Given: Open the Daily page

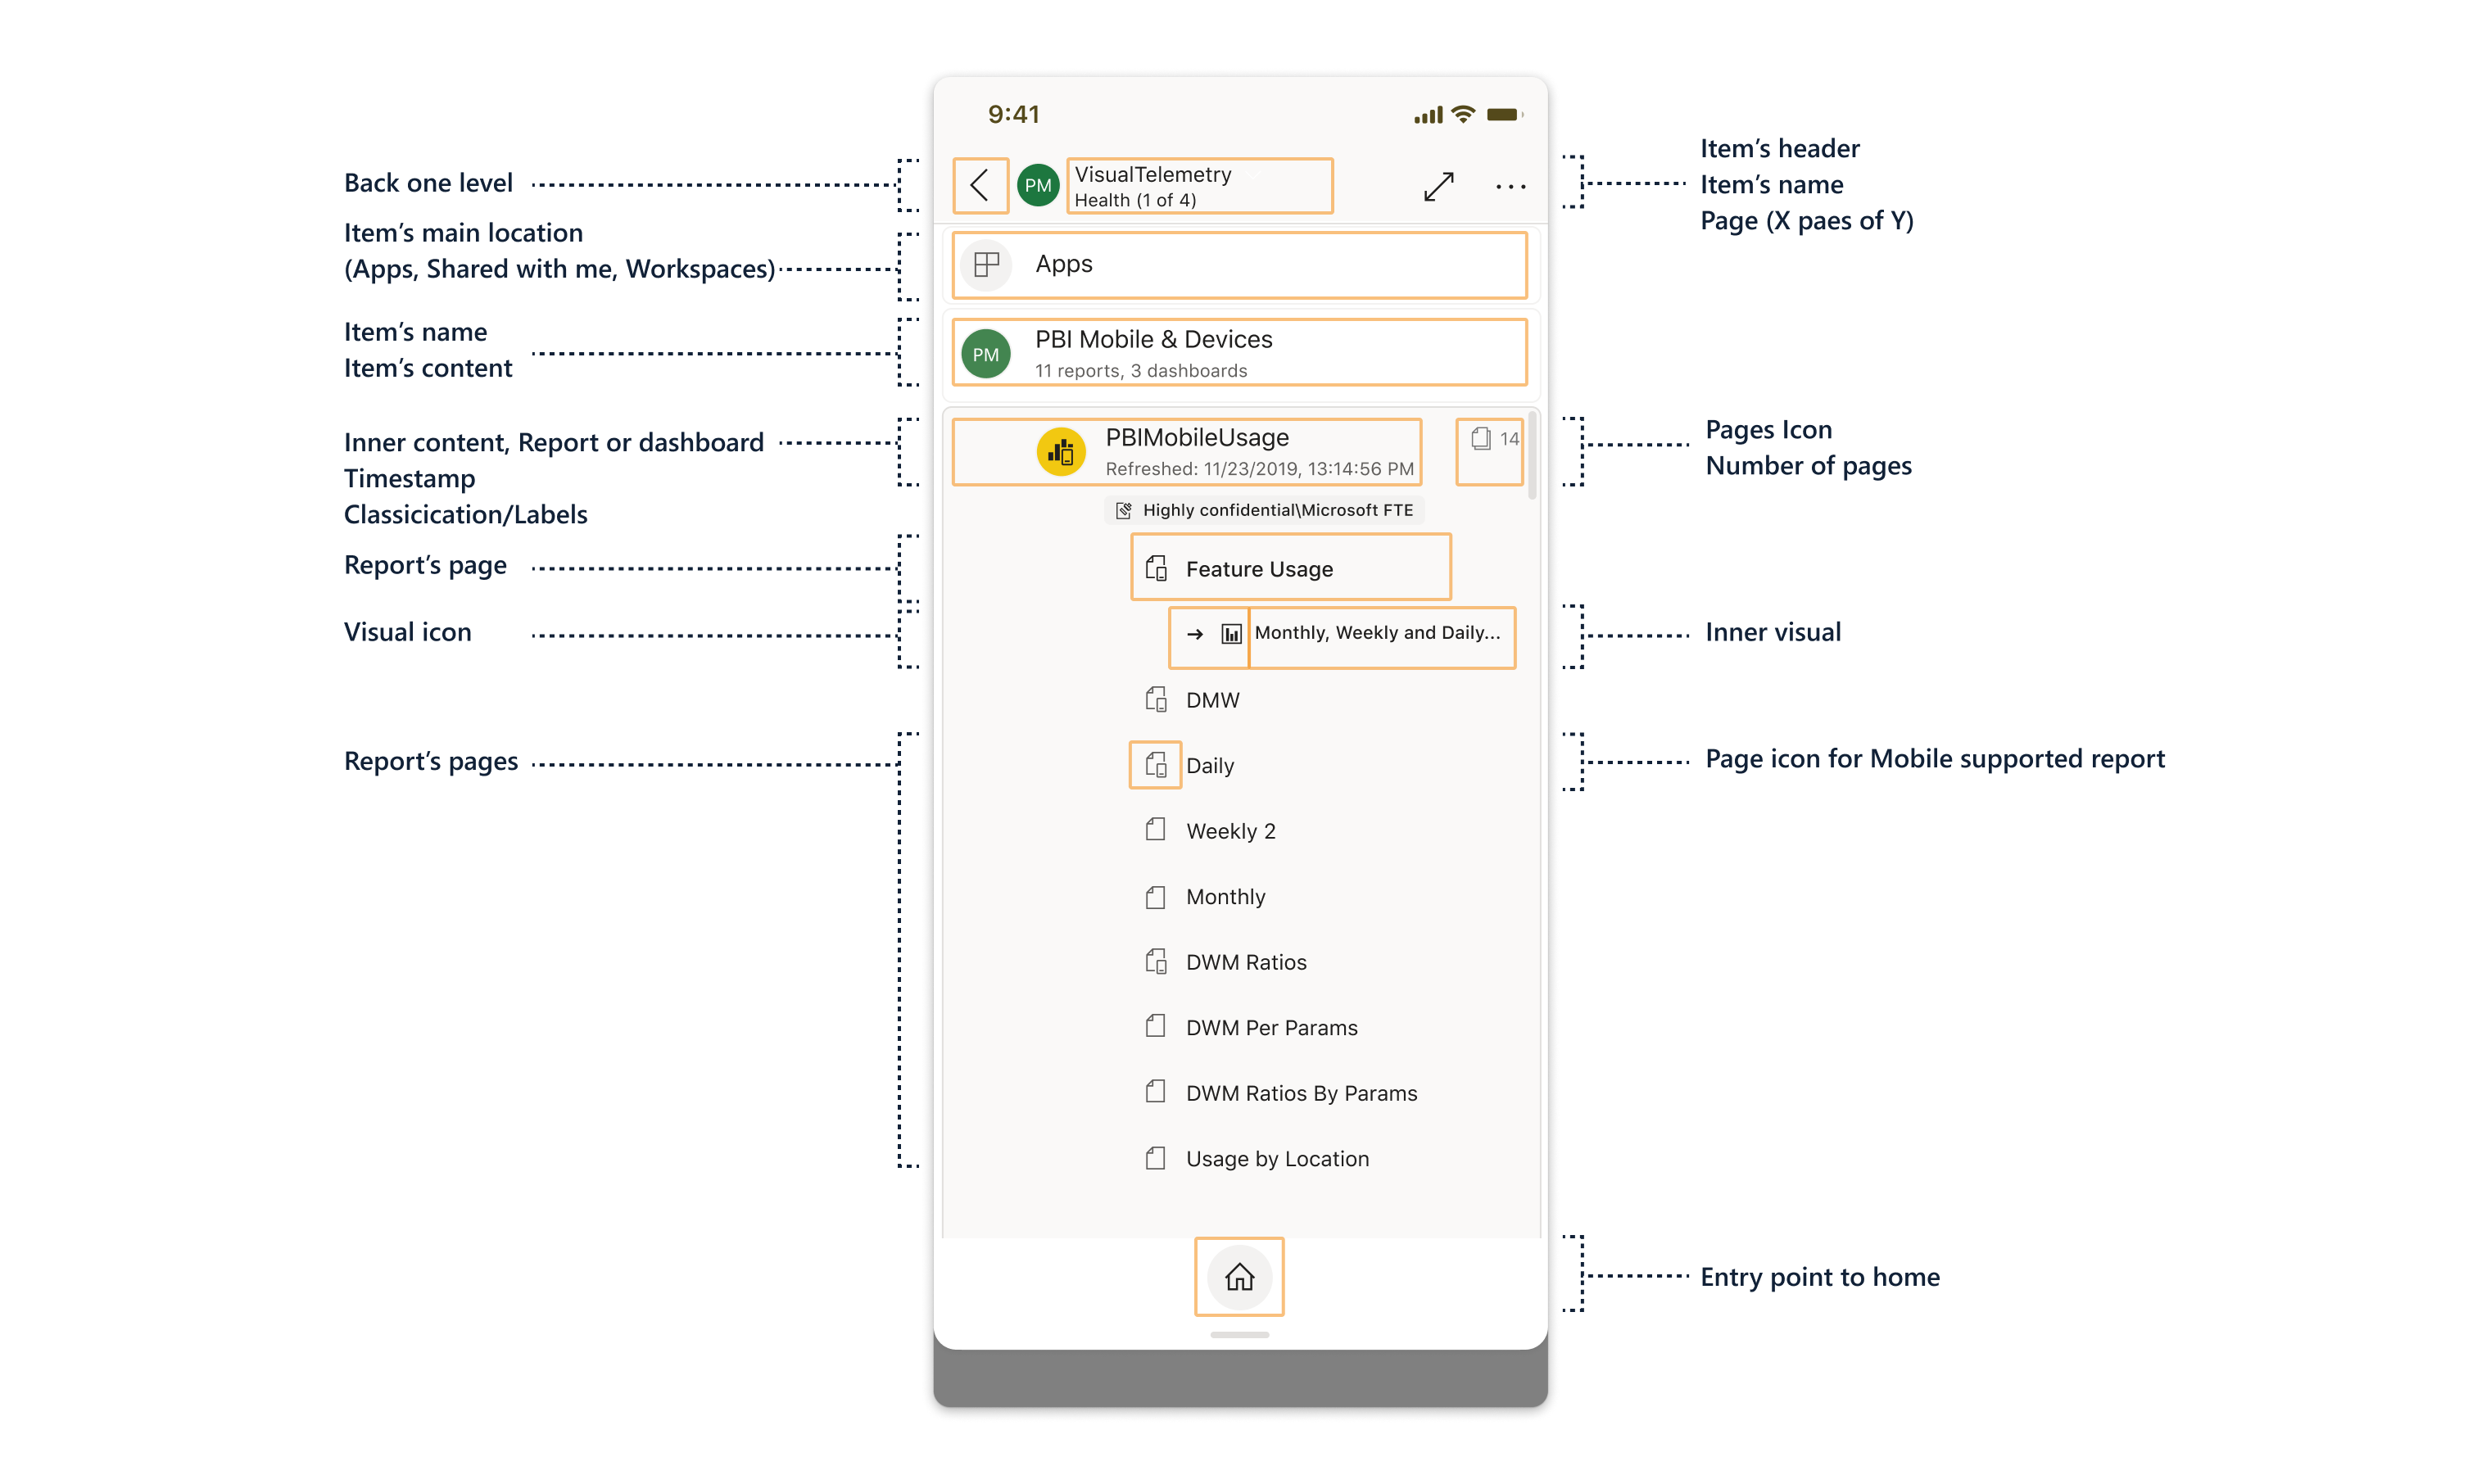Looking at the screenshot, I should [x=1210, y=766].
